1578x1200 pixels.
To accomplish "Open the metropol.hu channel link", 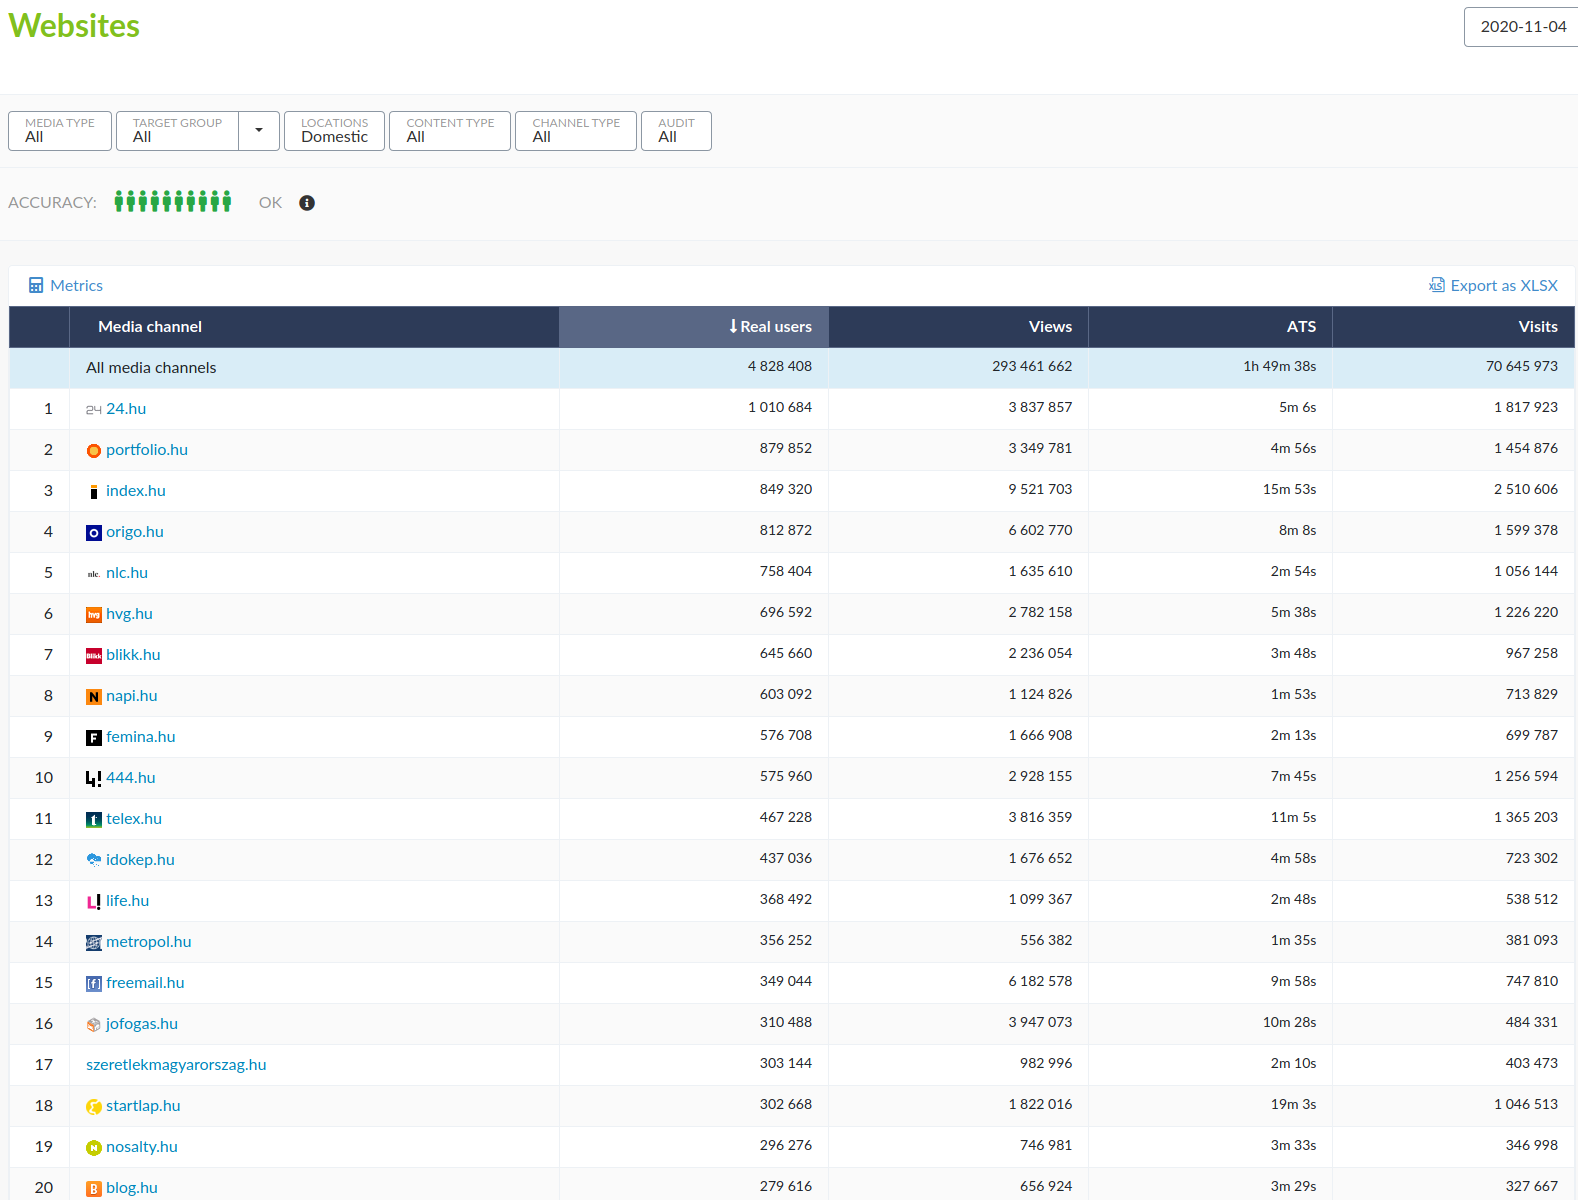I will (149, 942).
